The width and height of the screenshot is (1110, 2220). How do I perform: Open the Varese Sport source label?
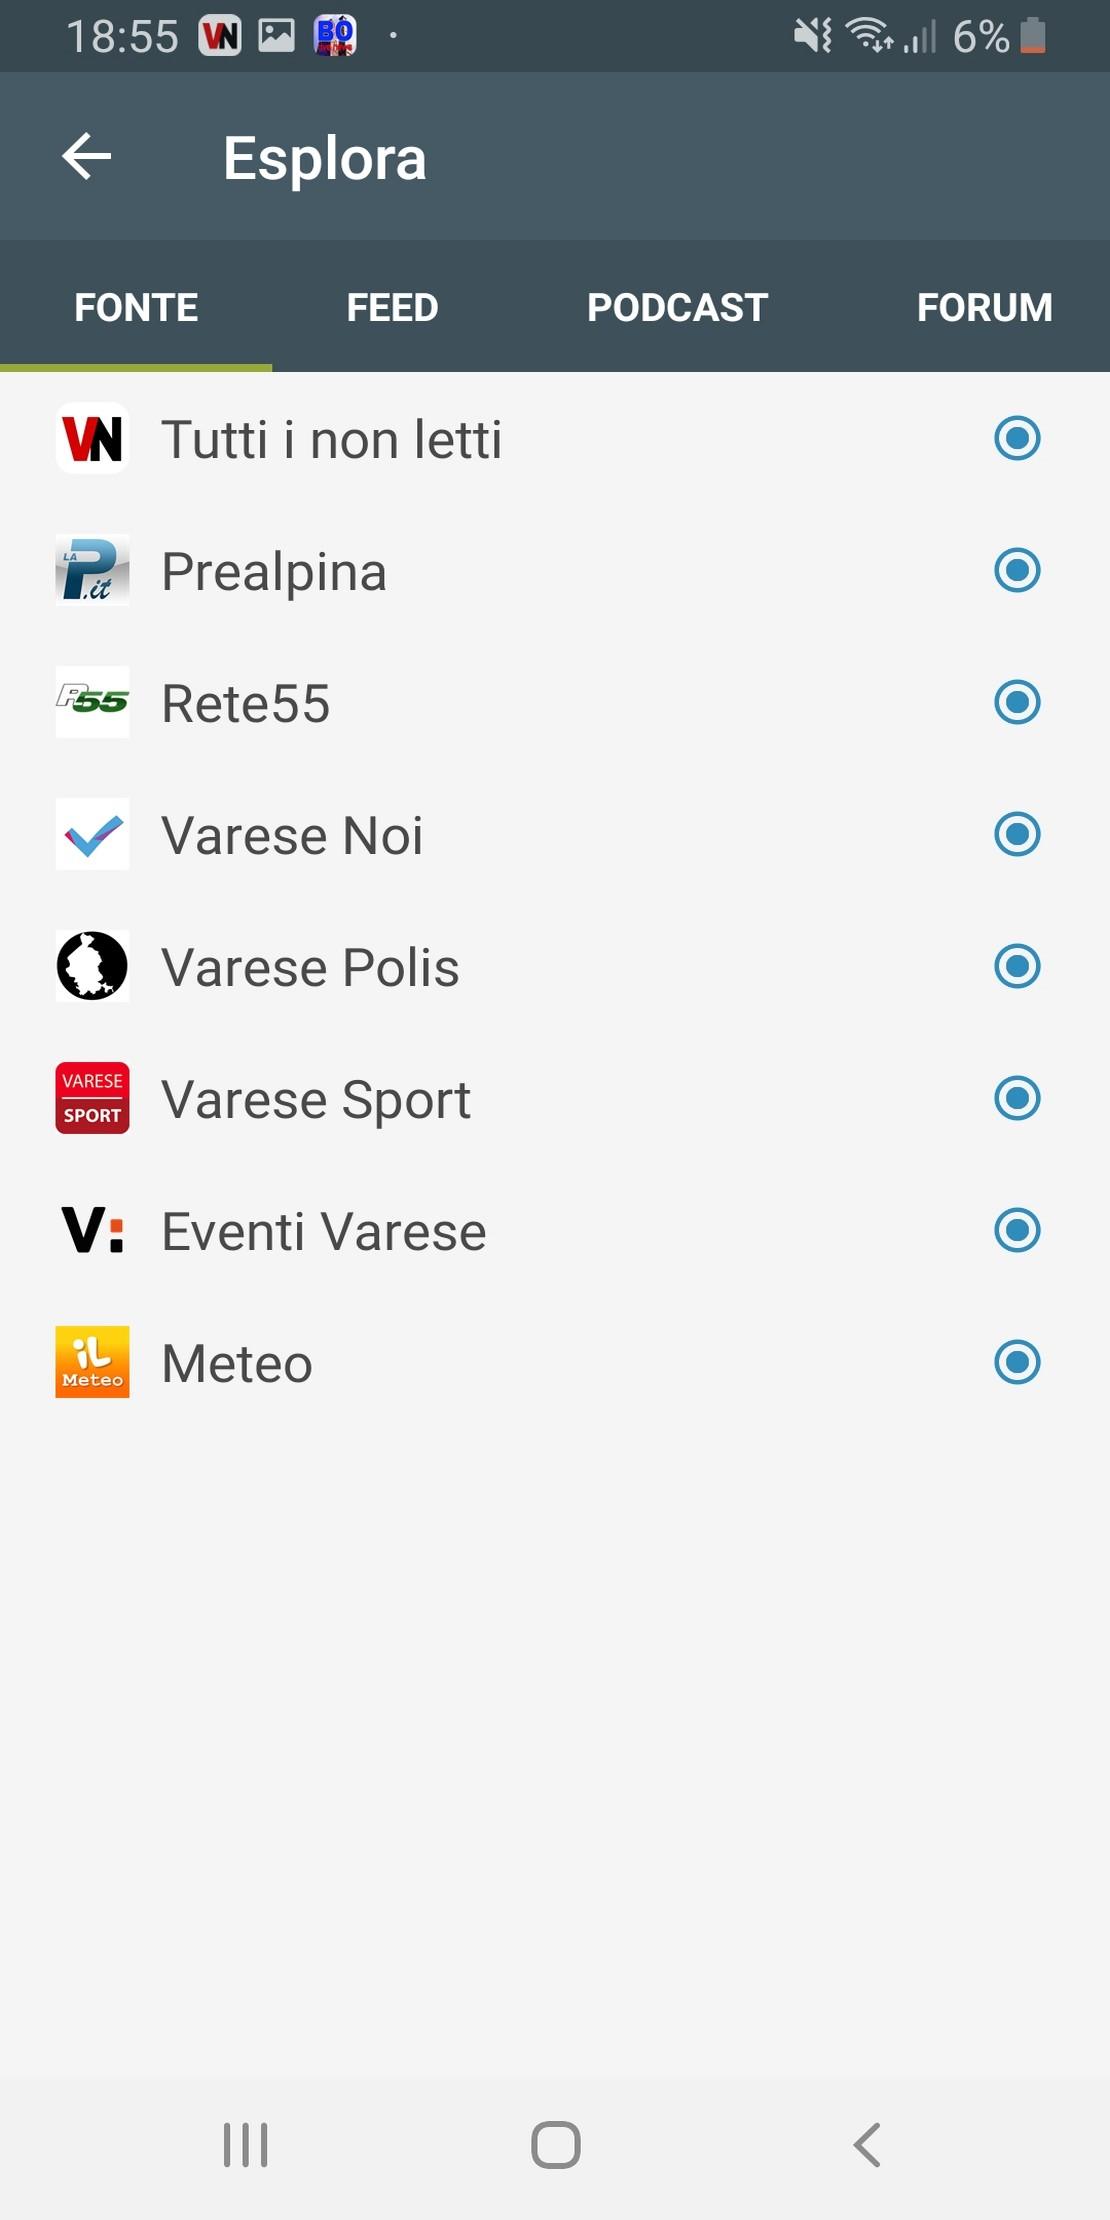(316, 1099)
